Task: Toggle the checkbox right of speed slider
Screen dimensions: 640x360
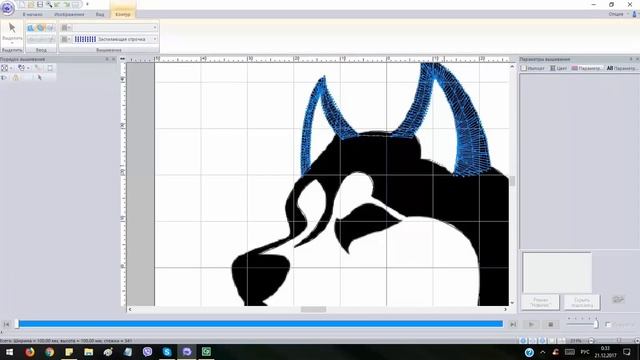Action: pos(608,324)
